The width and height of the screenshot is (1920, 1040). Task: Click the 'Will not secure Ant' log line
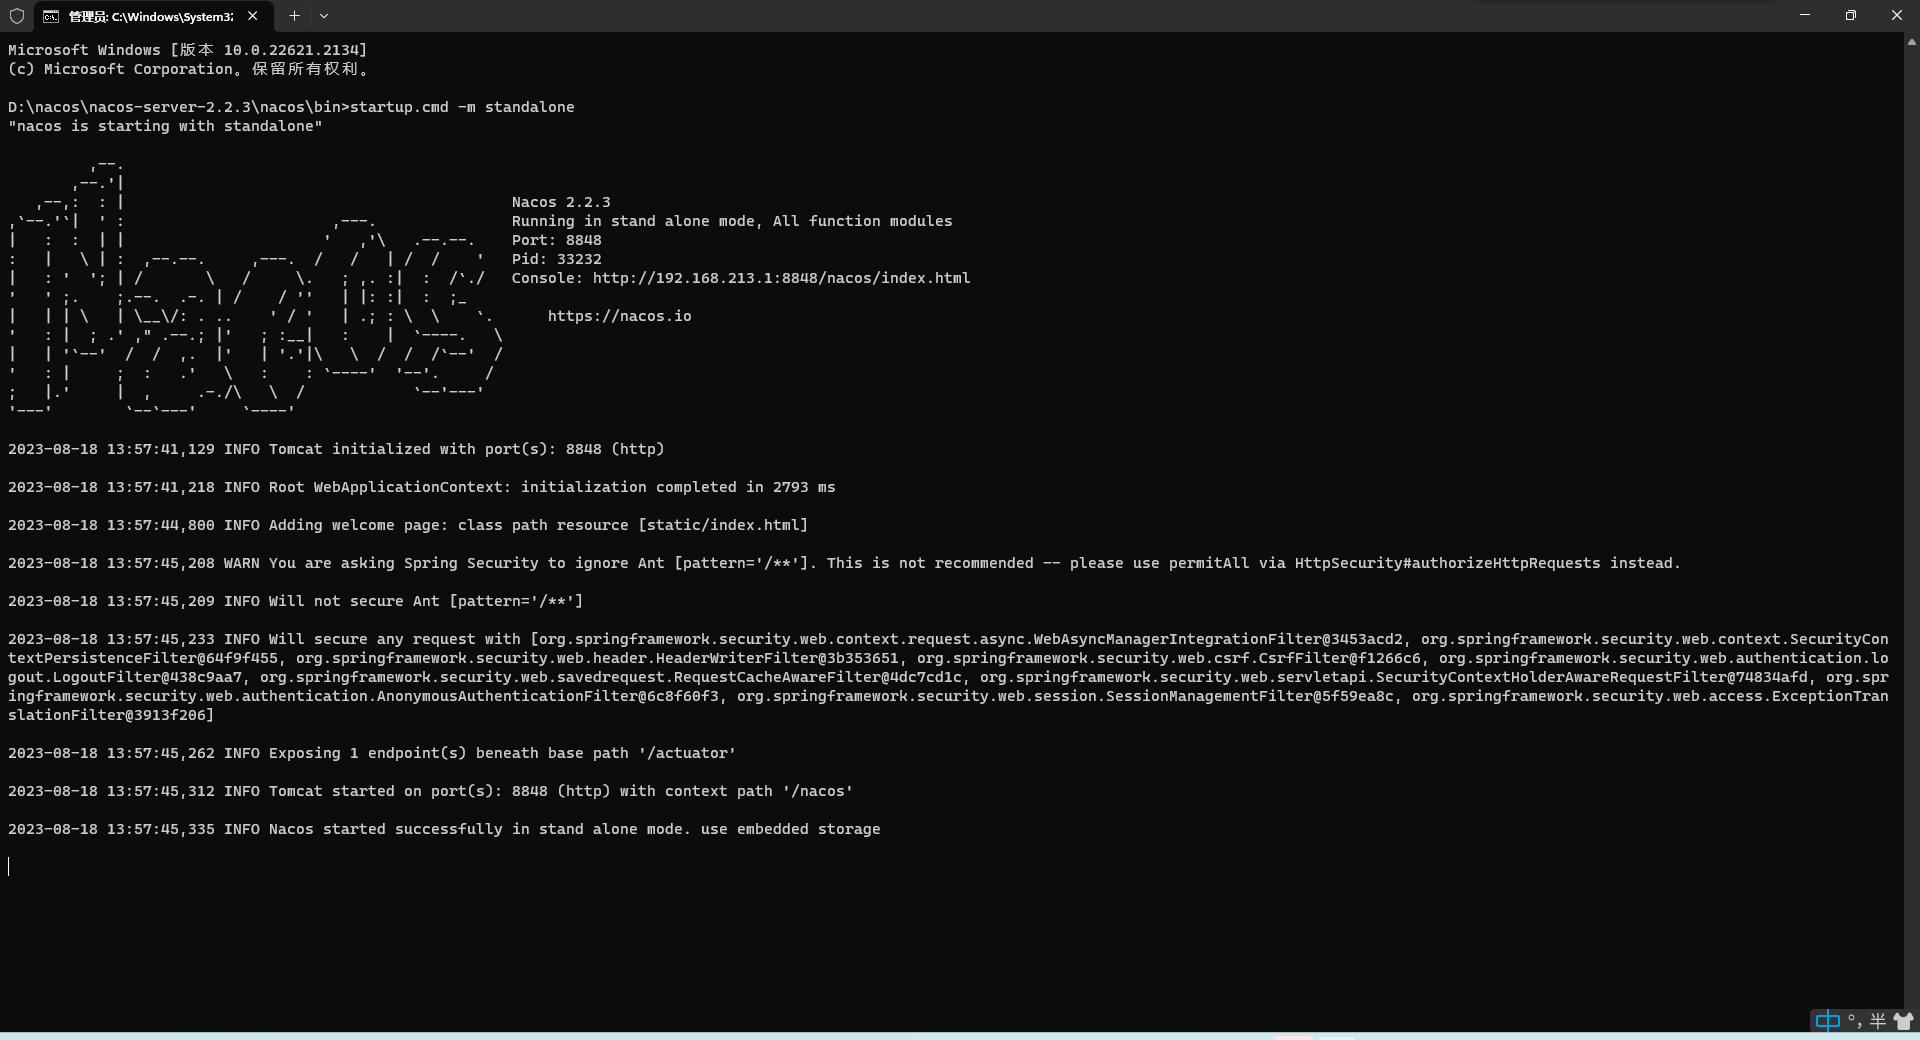pyautogui.click(x=295, y=601)
